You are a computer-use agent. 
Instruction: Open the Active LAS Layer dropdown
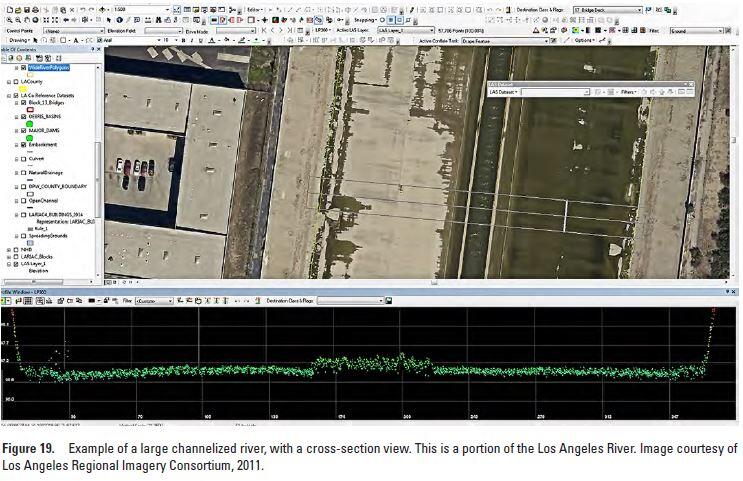click(x=405, y=30)
